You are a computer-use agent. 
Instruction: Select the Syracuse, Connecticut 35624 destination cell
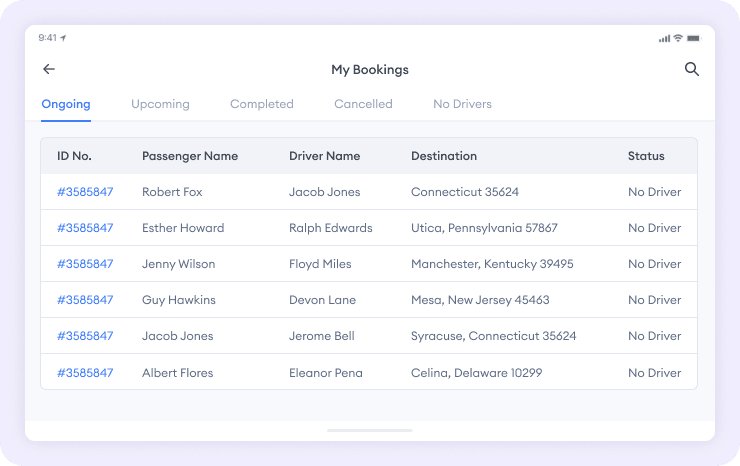(493, 336)
